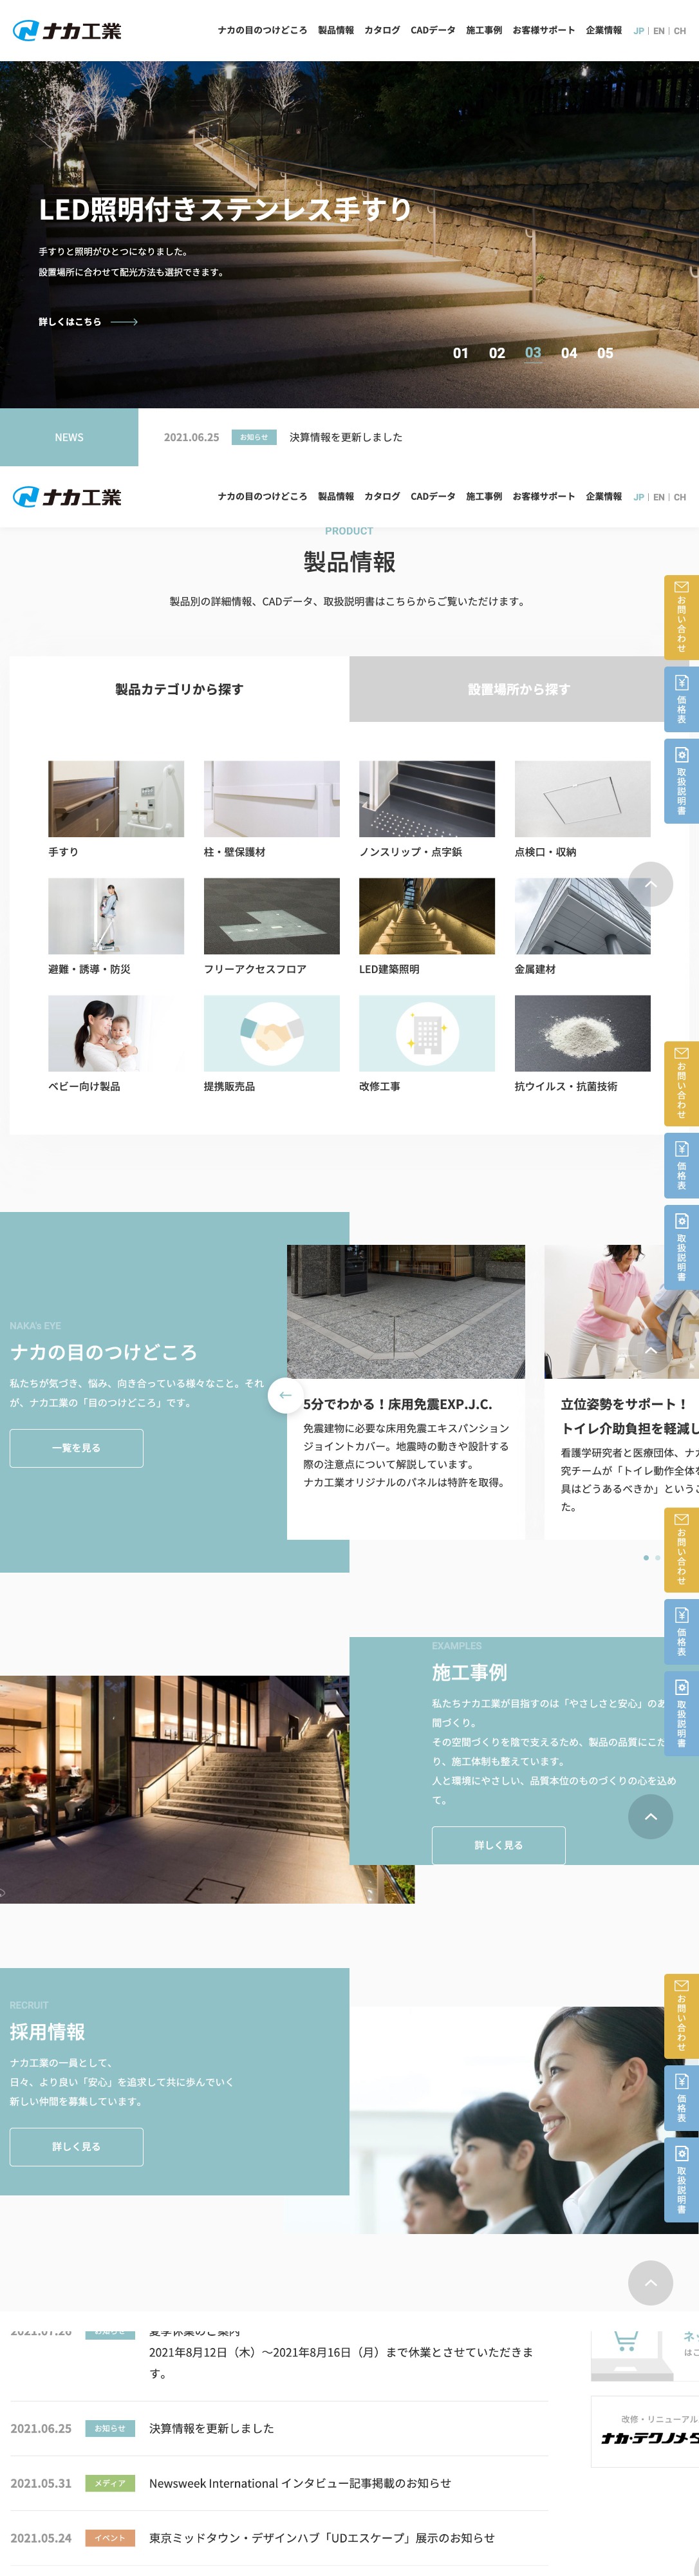This screenshot has height=2576, width=699.
Task: Open 詳しく見る under 採用情報
Action: coord(76,2146)
